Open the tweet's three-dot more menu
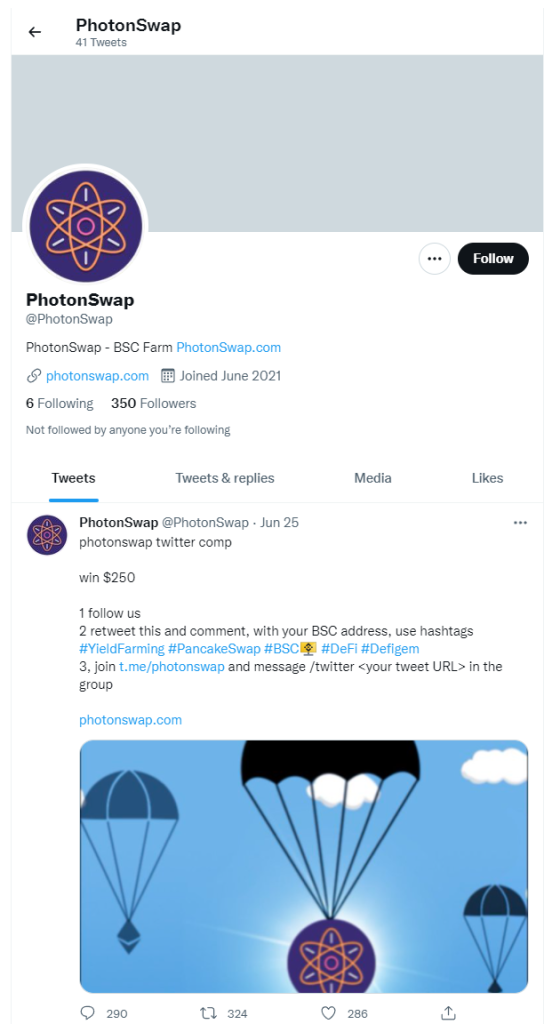 tap(520, 522)
